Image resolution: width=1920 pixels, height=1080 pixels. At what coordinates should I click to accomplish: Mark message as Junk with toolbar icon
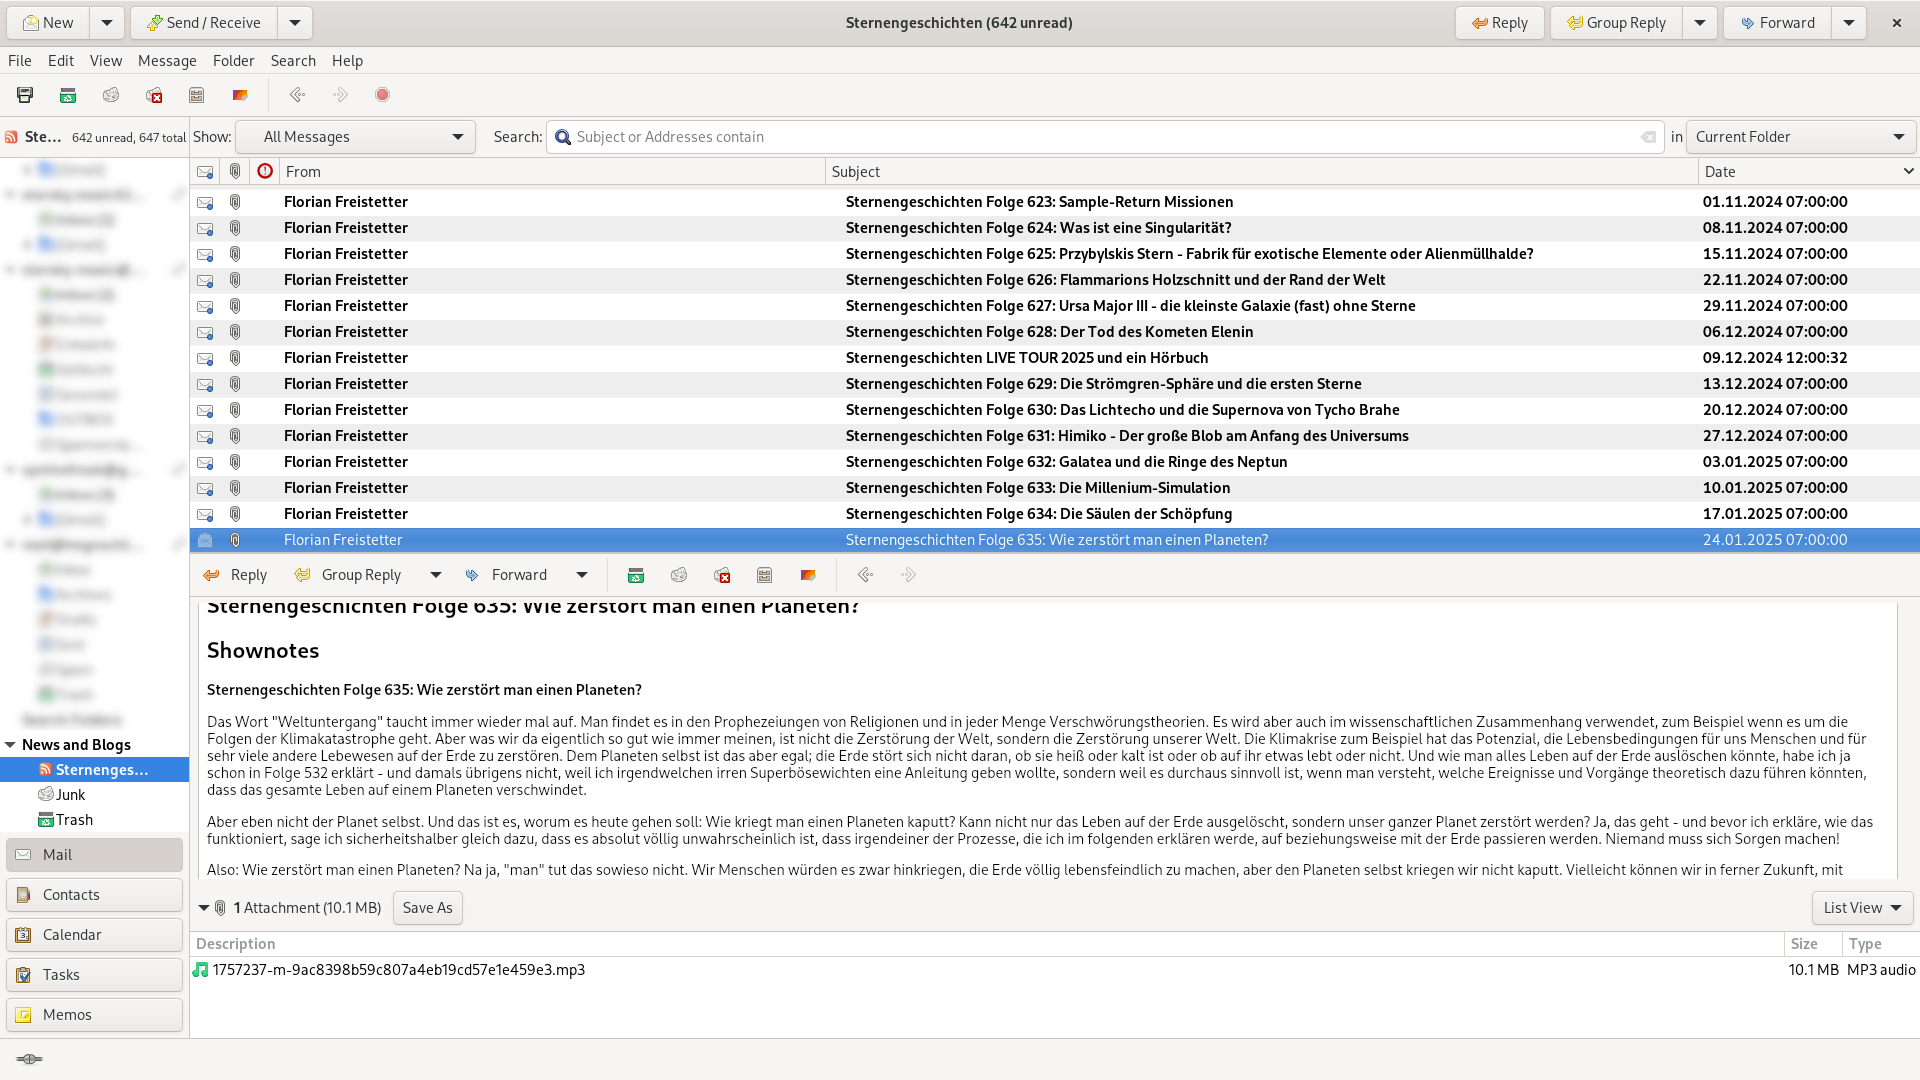coord(111,95)
